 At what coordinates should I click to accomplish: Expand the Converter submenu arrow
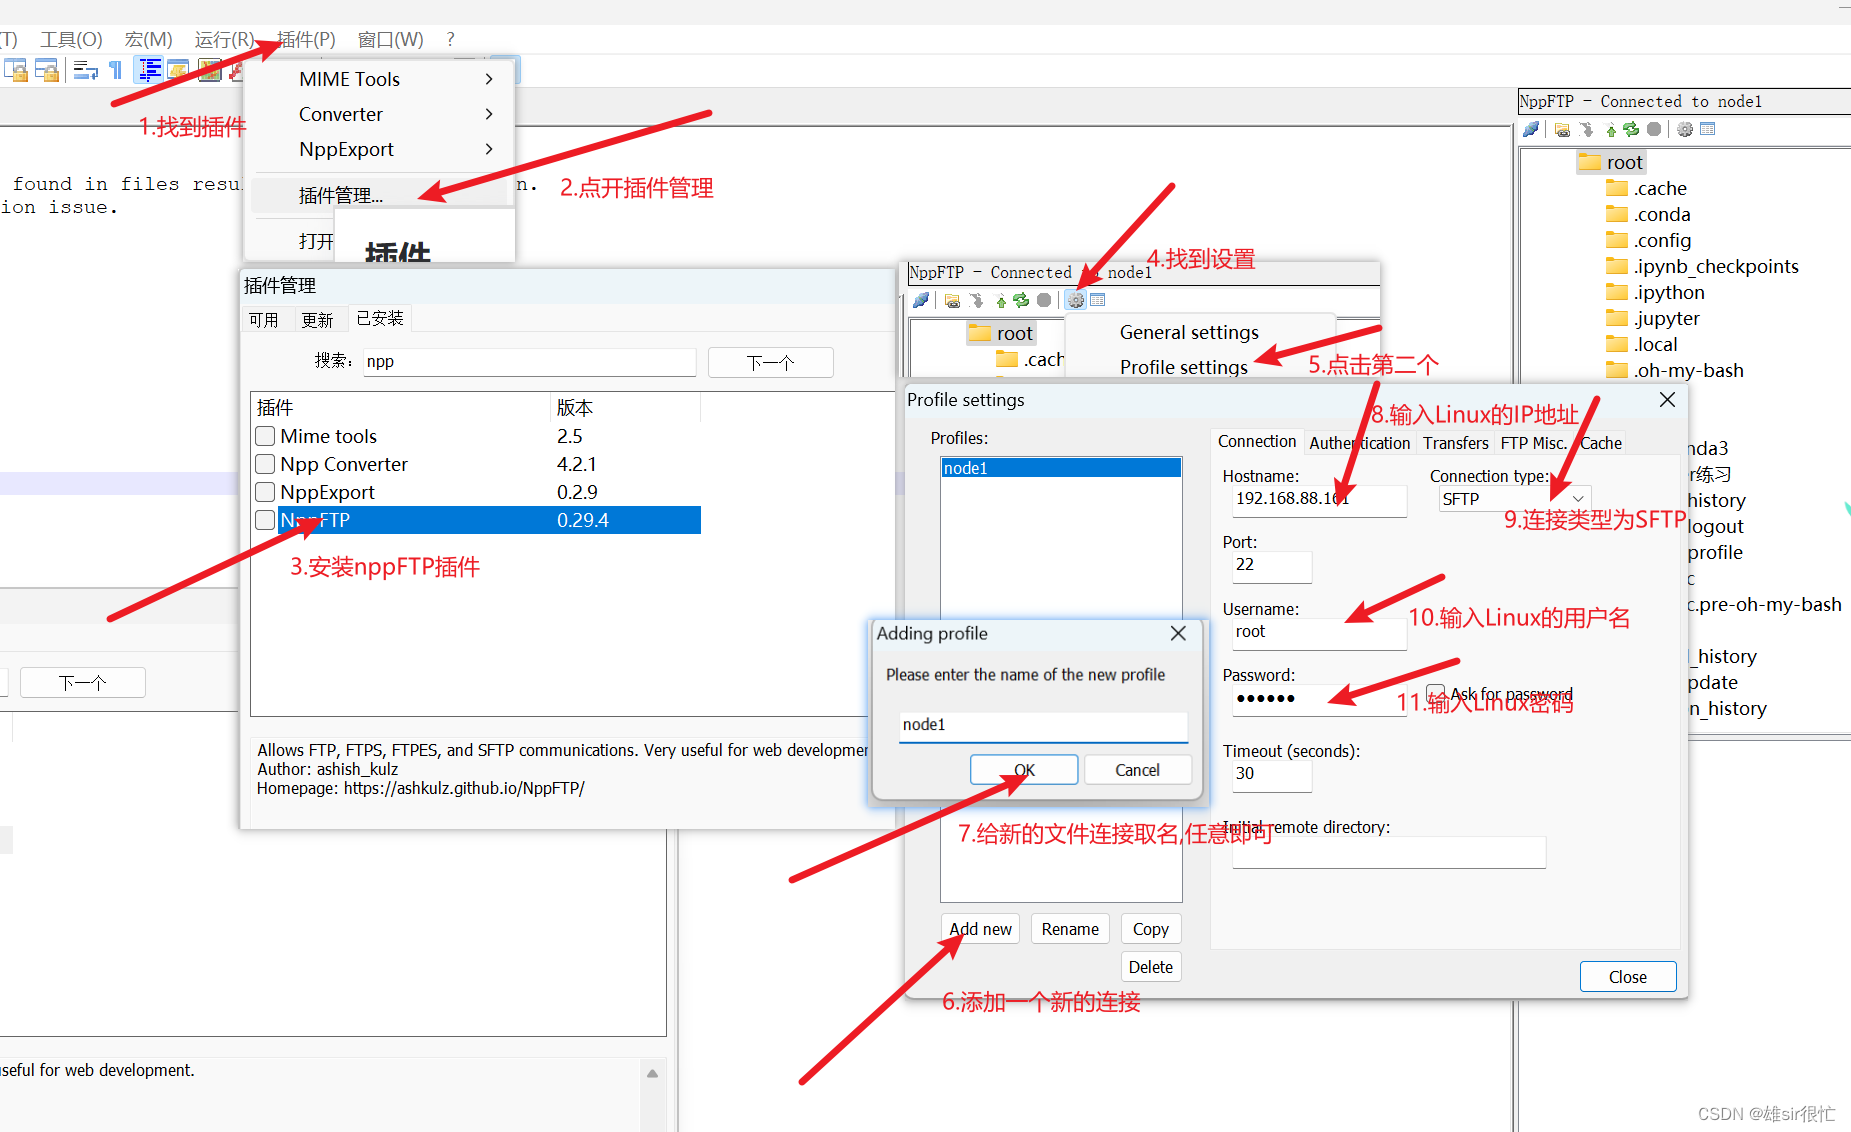[x=489, y=114]
